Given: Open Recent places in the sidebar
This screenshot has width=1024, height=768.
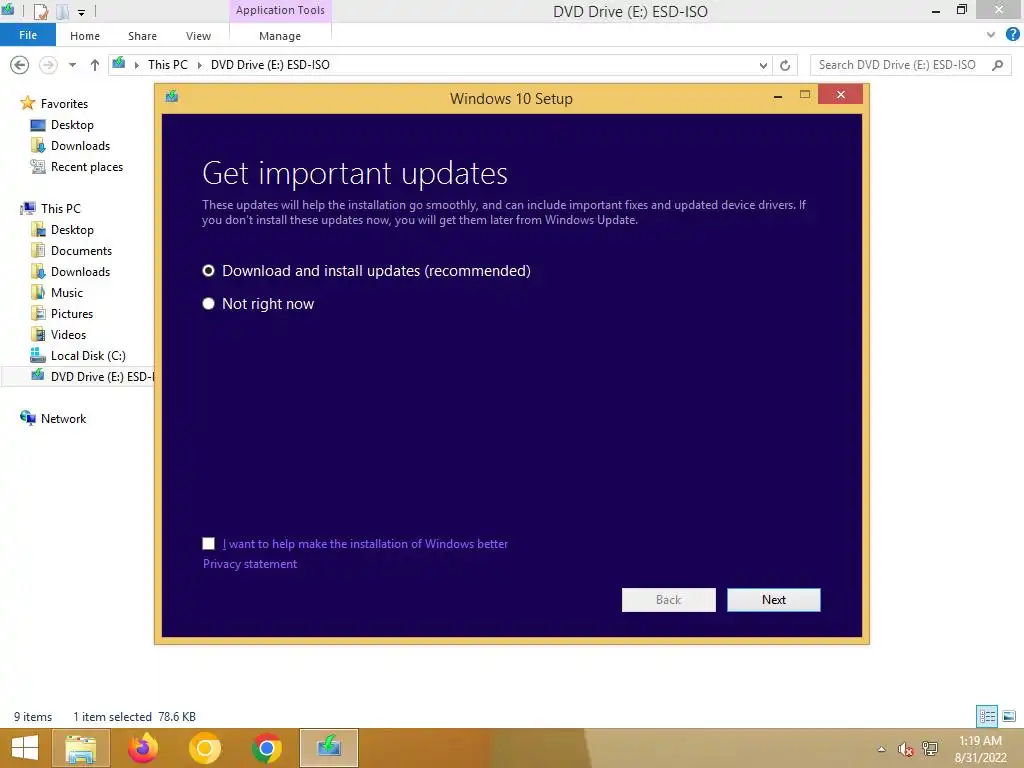Looking at the screenshot, I should 87,167.
